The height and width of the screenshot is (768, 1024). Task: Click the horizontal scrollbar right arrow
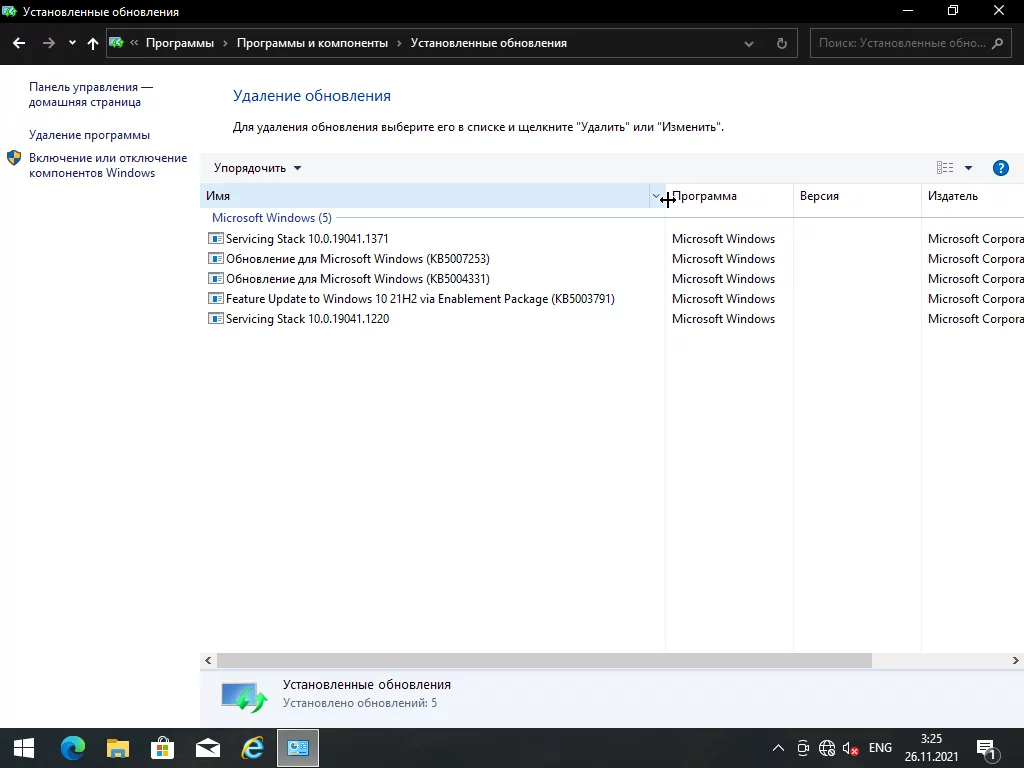1016,660
